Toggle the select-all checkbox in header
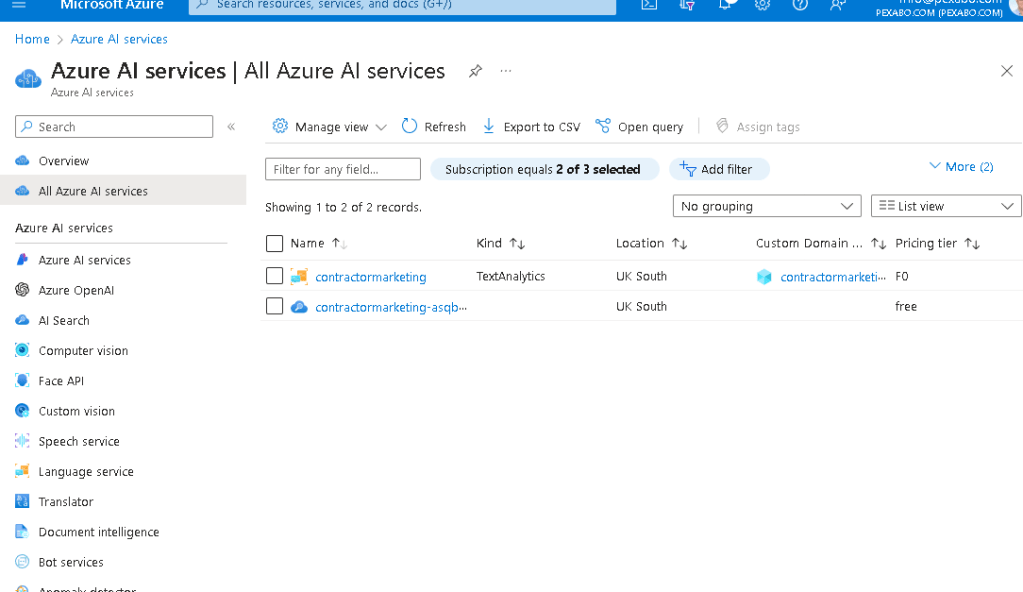This screenshot has height=592, width=1023. click(x=275, y=243)
